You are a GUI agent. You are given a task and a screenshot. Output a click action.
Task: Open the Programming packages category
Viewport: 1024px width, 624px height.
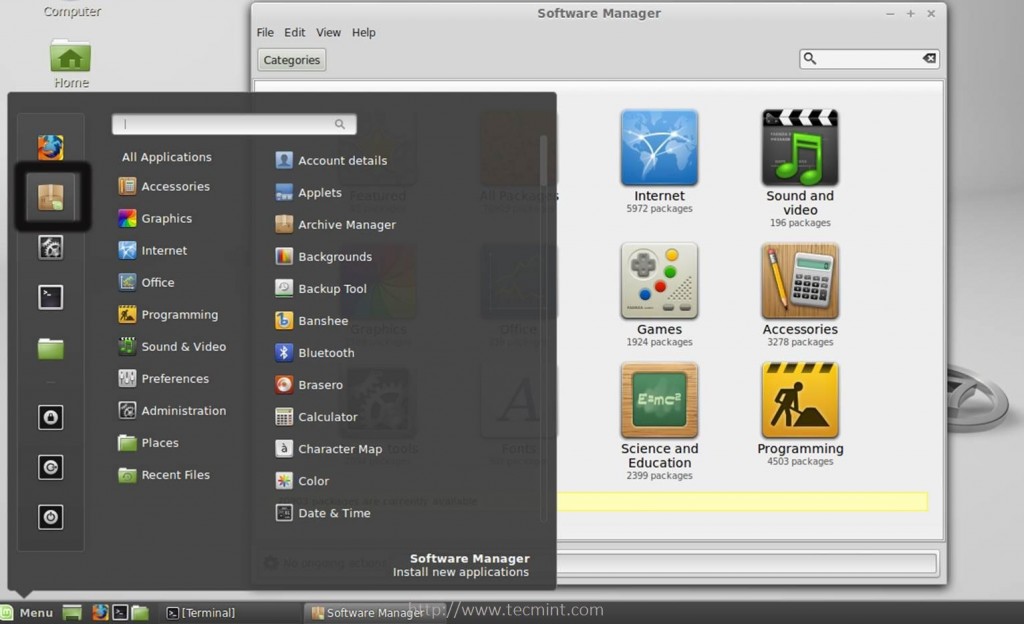[799, 402]
